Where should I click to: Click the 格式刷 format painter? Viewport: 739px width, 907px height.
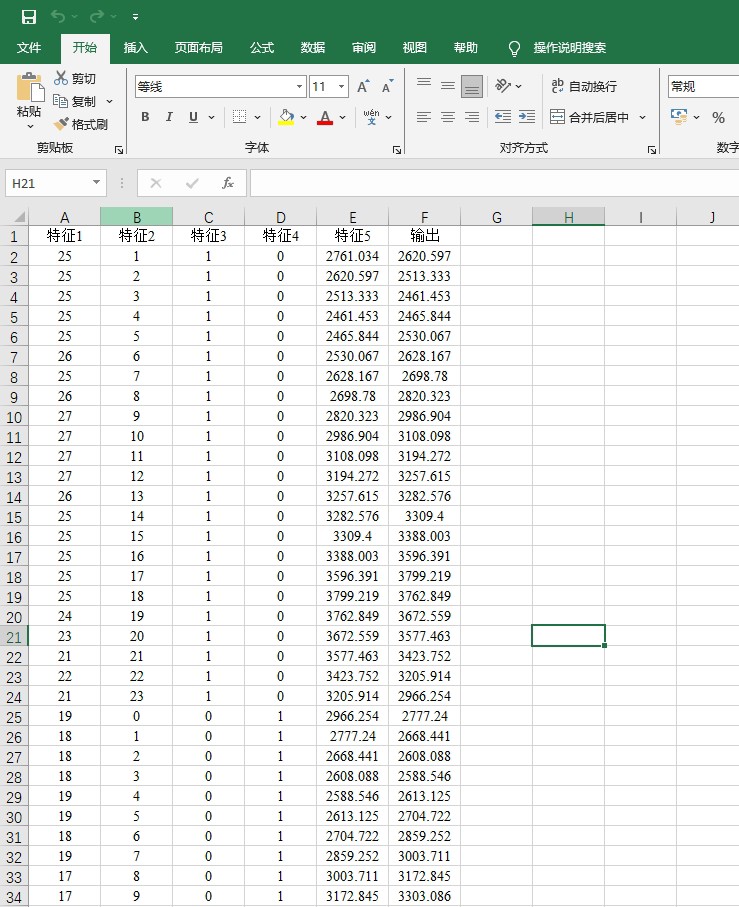81,124
